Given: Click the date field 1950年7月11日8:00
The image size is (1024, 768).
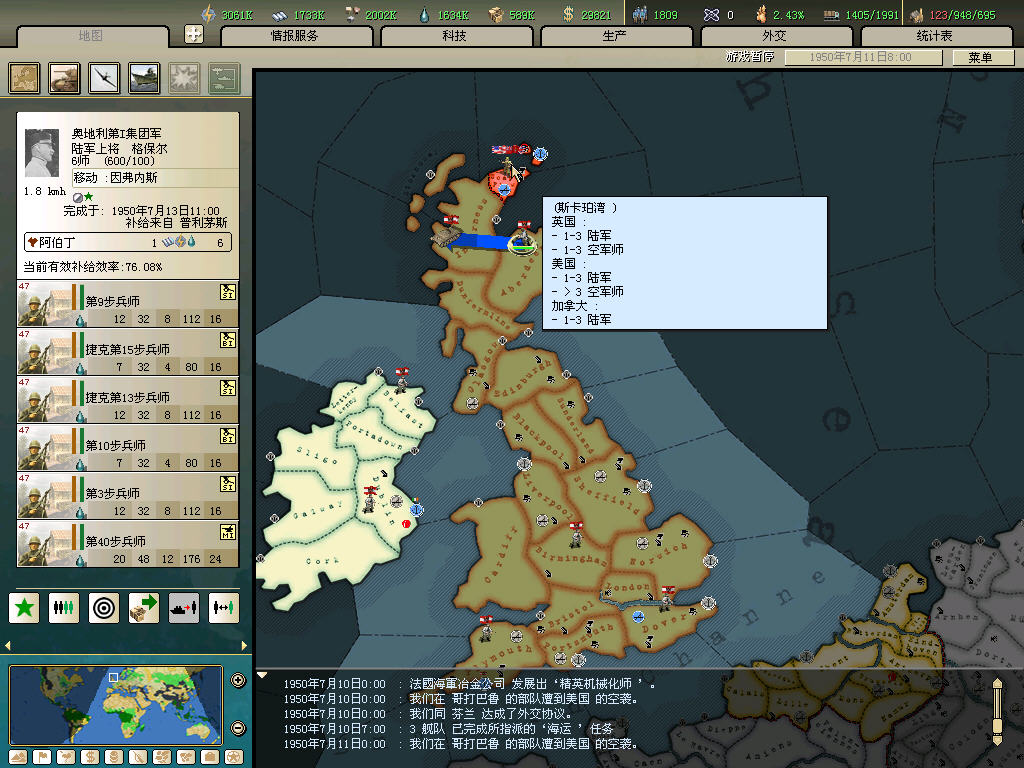Looking at the screenshot, I should 862,57.
